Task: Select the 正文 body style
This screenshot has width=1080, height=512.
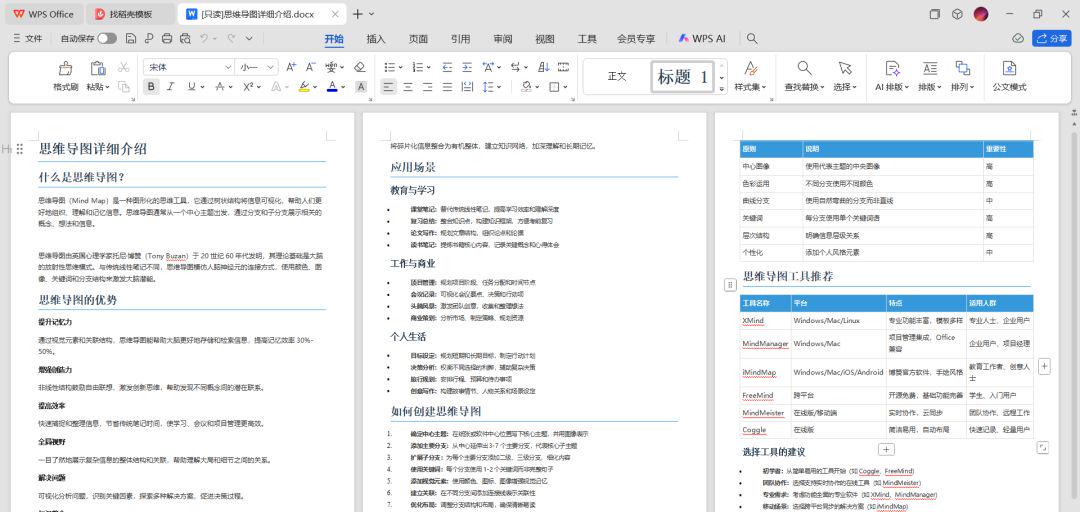Action: point(617,76)
